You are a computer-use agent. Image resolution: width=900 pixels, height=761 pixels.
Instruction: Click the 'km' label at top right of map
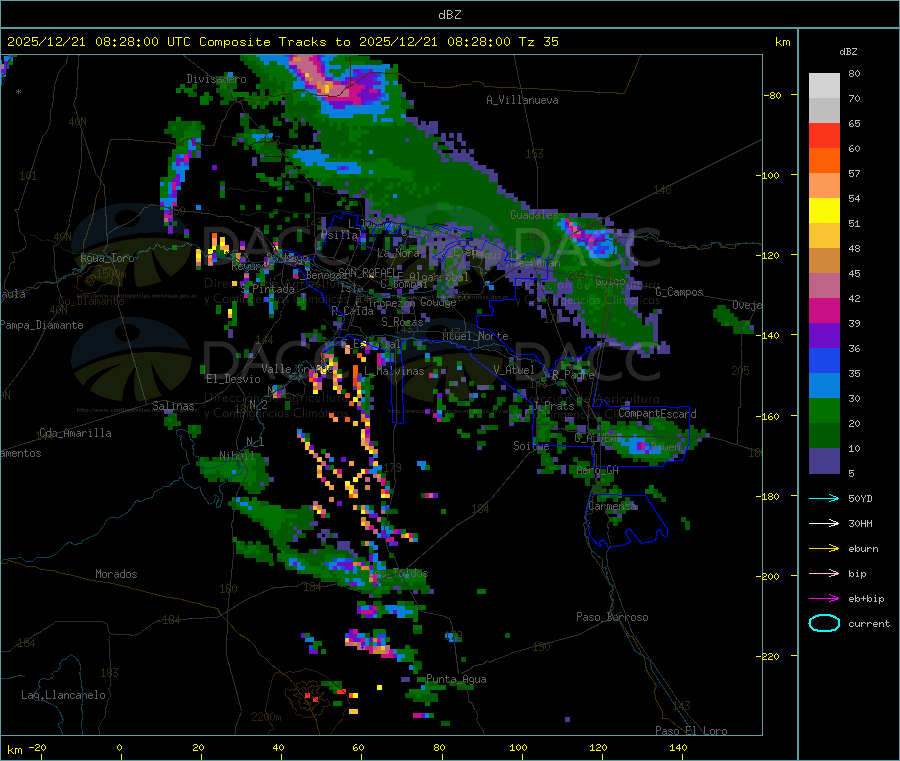pos(782,42)
